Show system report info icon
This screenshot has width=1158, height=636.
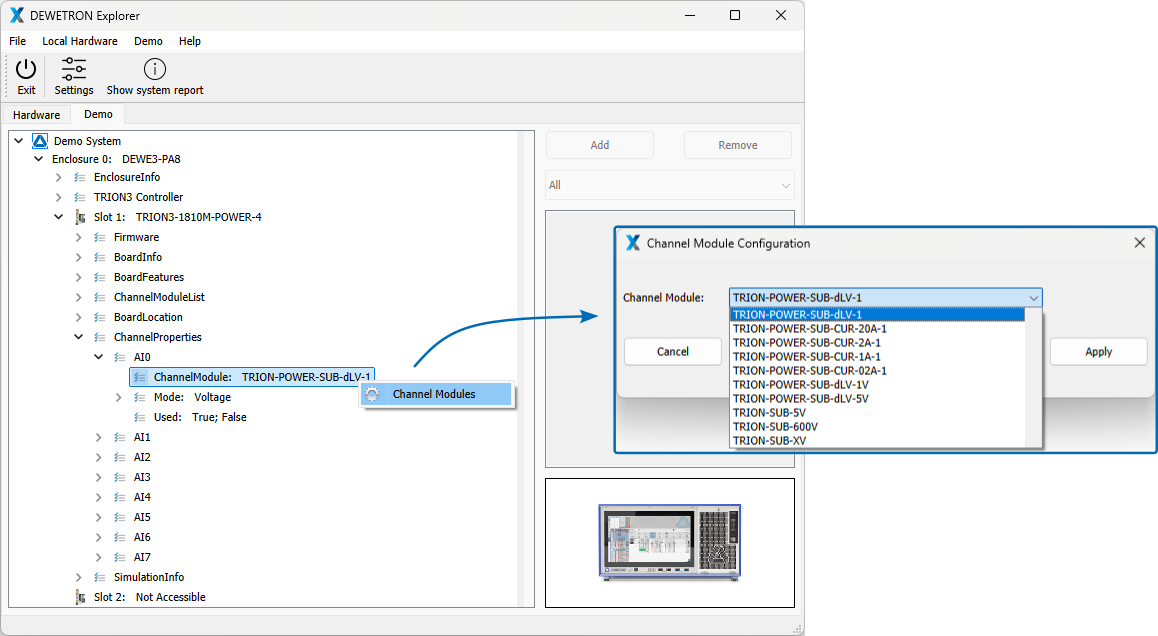click(x=154, y=69)
